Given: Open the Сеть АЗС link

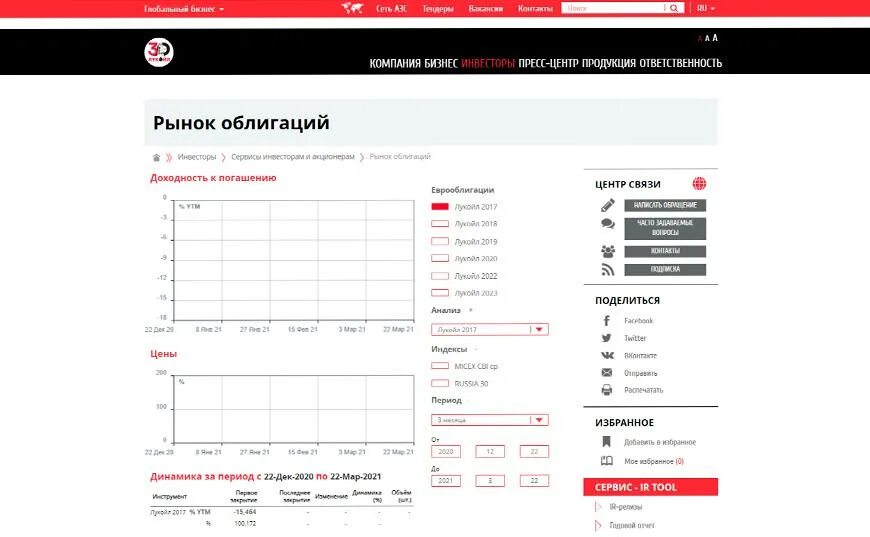Looking at the screenshot, I should (x=391, y=8).
